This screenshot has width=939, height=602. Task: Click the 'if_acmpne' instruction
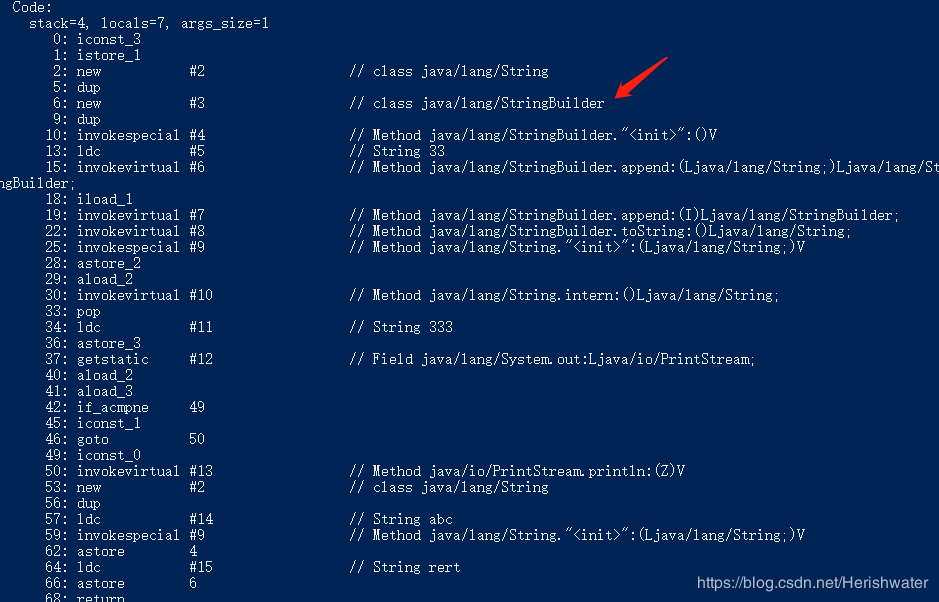(113, 407)
